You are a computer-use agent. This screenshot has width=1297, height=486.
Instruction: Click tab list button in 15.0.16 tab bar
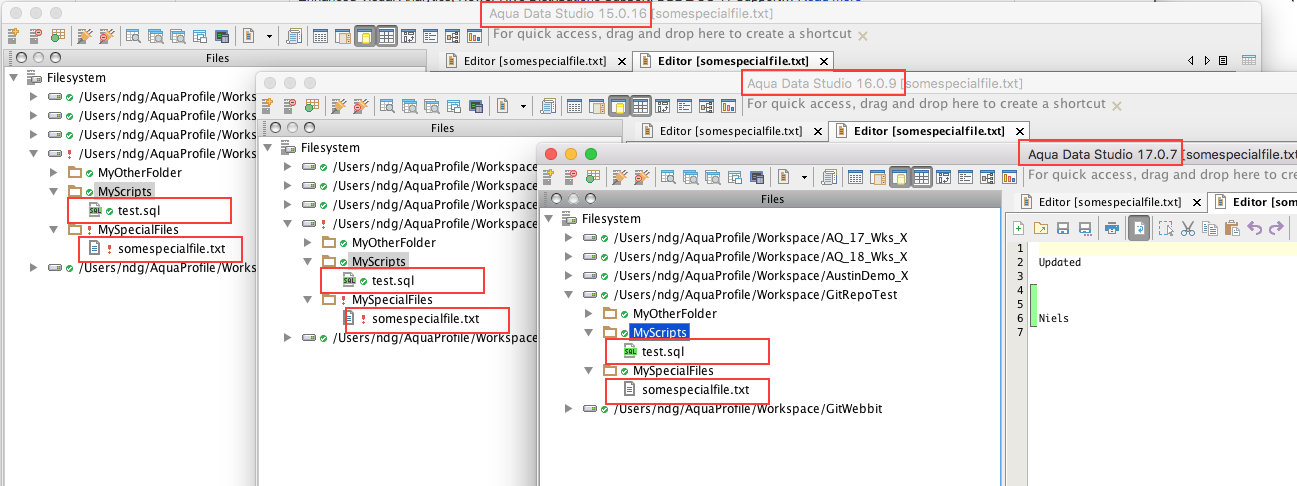pyautogui.click(x=1223, y=61)
